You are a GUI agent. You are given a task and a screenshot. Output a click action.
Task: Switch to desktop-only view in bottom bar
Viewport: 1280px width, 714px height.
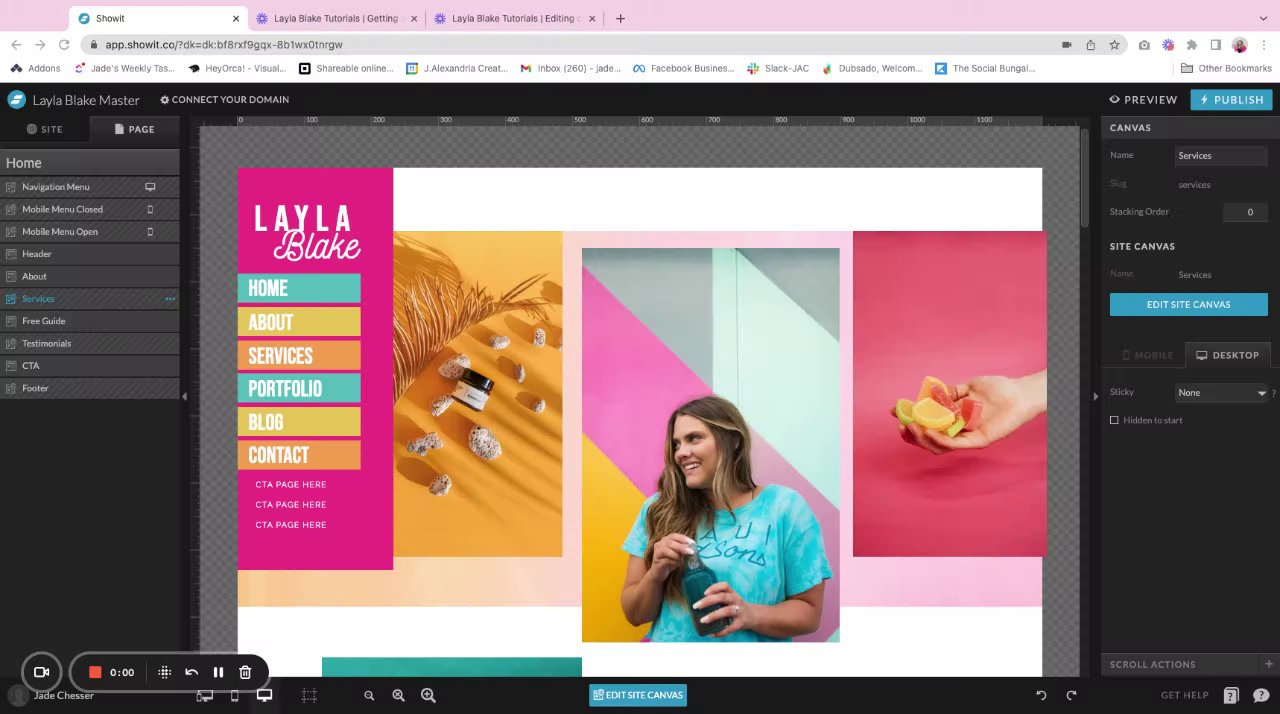pyautogui.click(x=264, y=695)
